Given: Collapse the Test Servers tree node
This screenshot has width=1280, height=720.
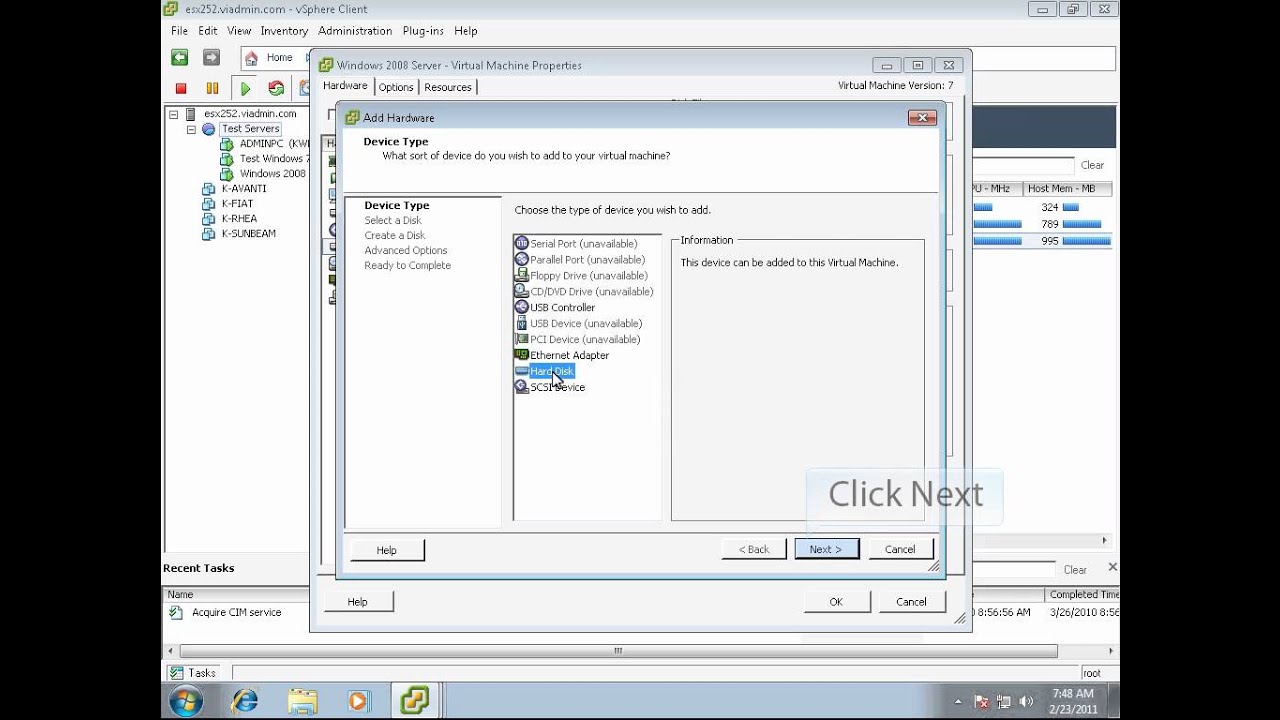Looking at the screenshot, I should click(x=191, y=129).
